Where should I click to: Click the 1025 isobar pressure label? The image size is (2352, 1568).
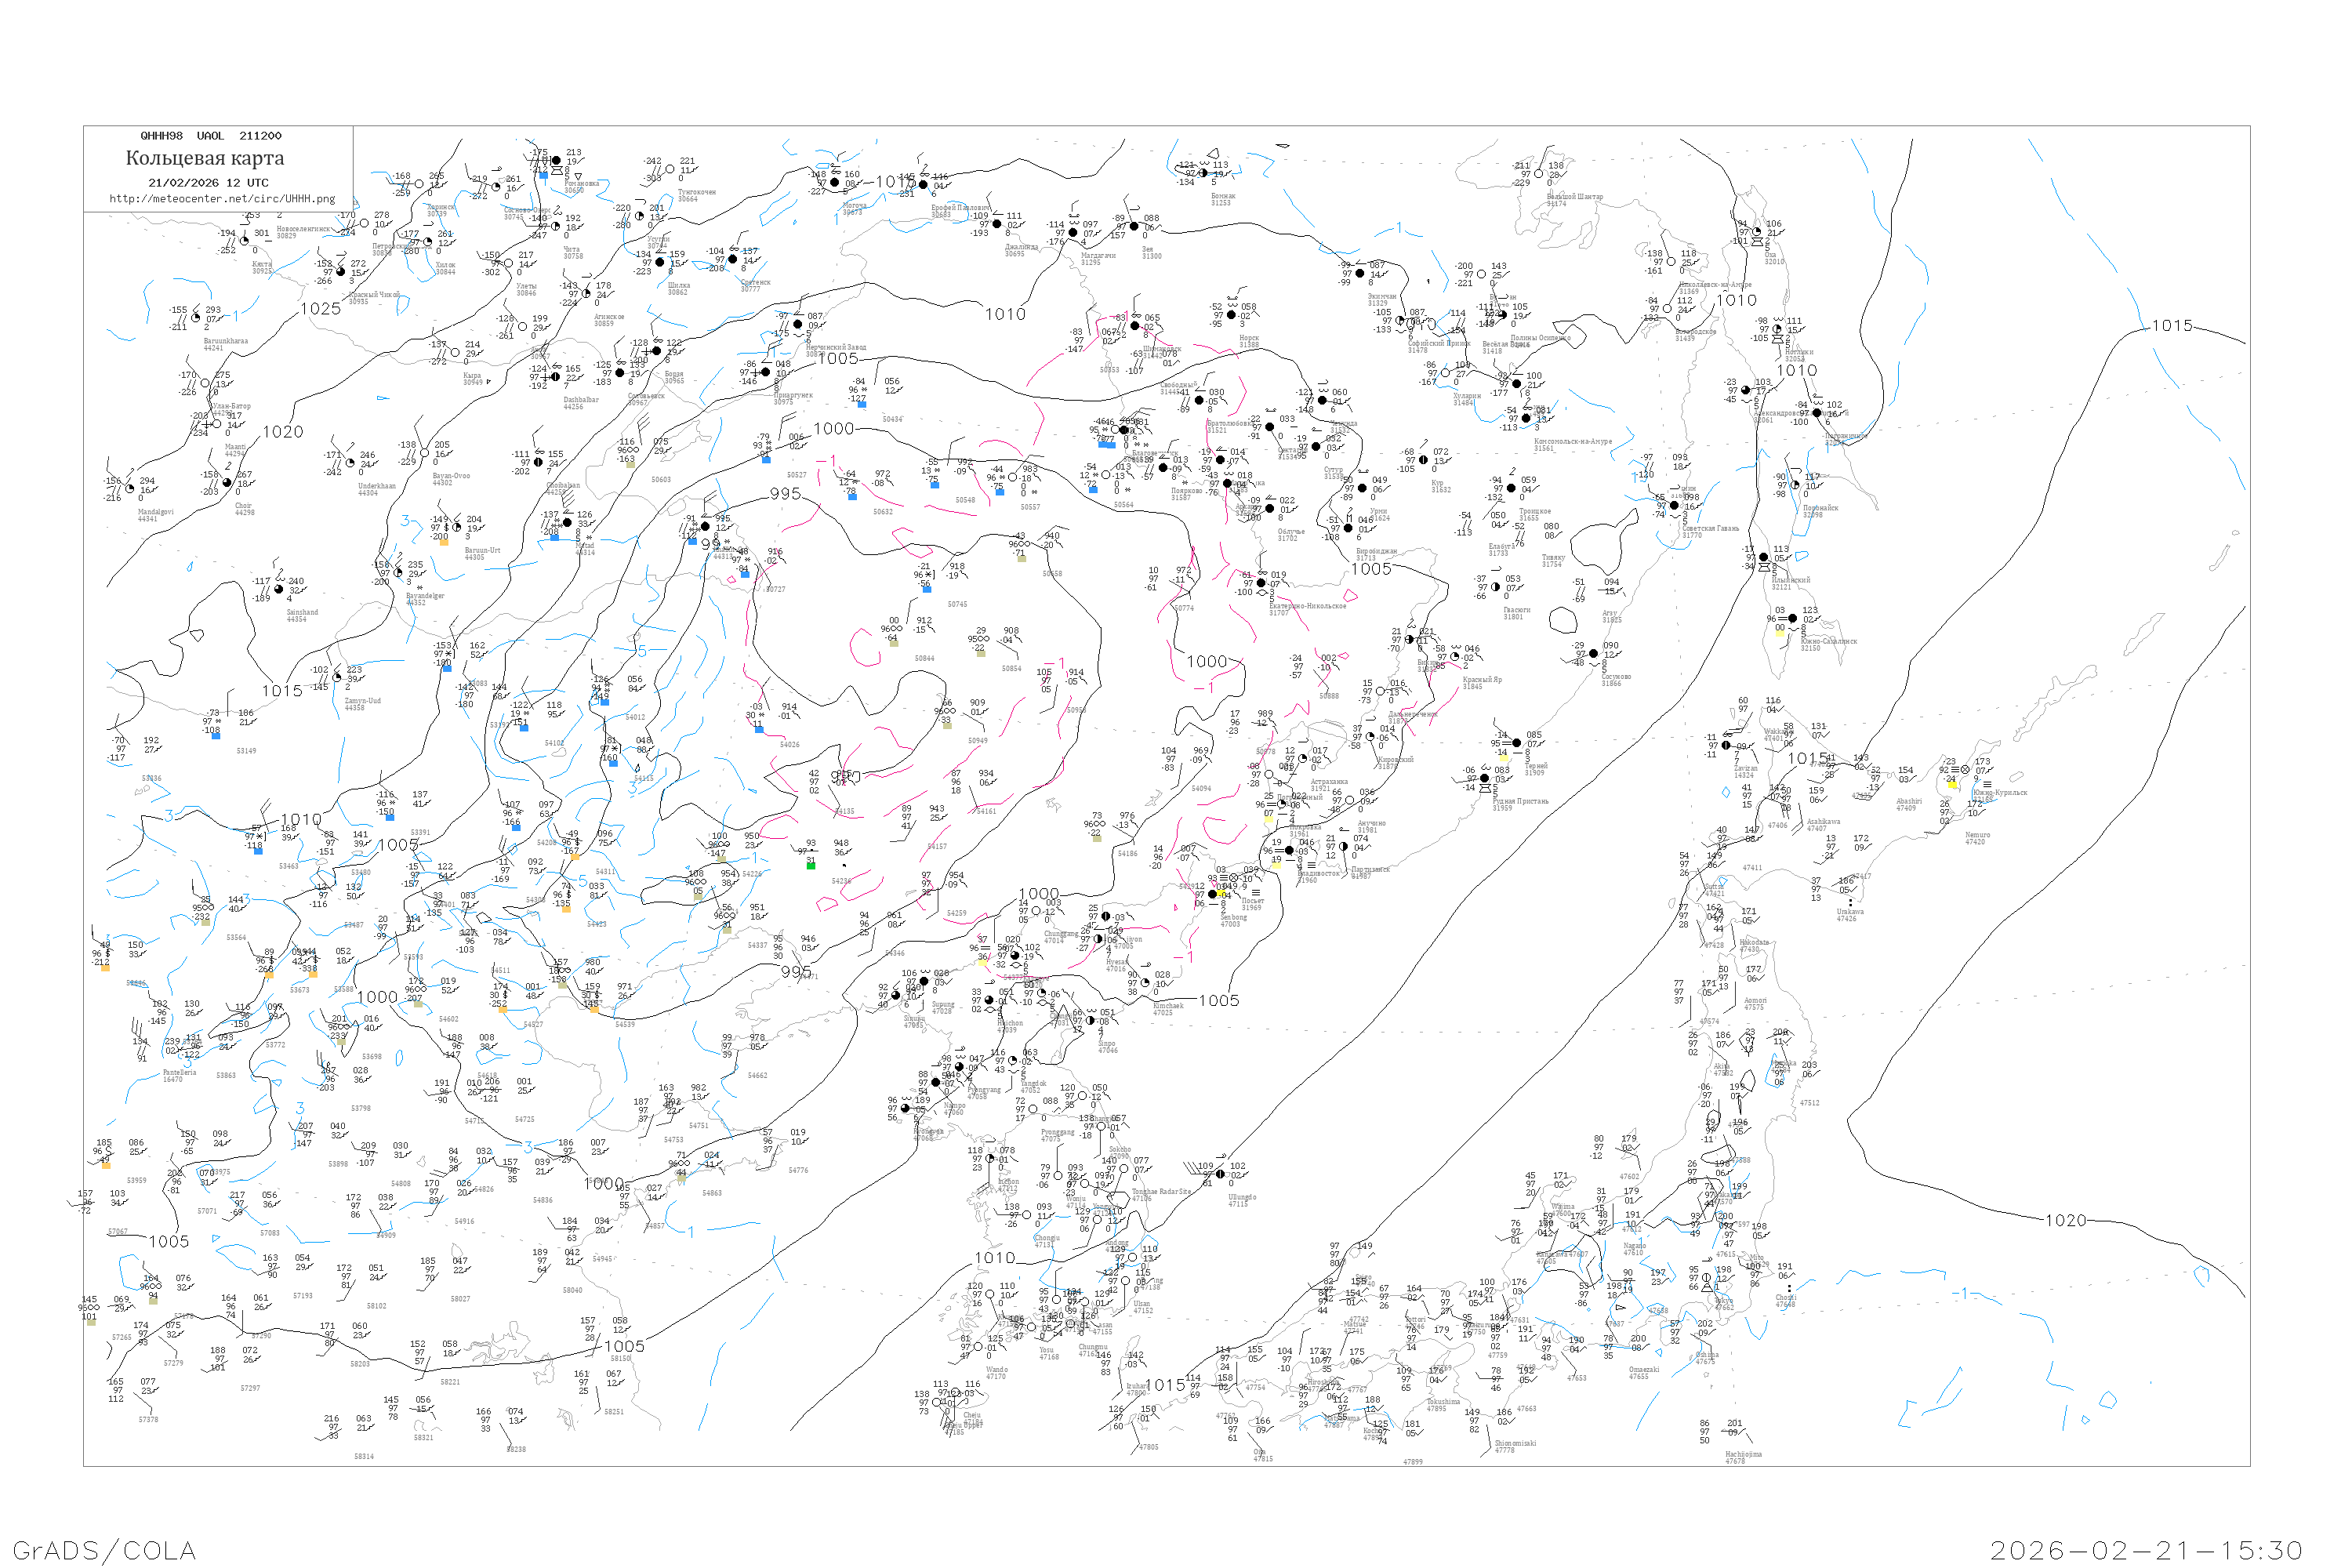coord(320,309)
